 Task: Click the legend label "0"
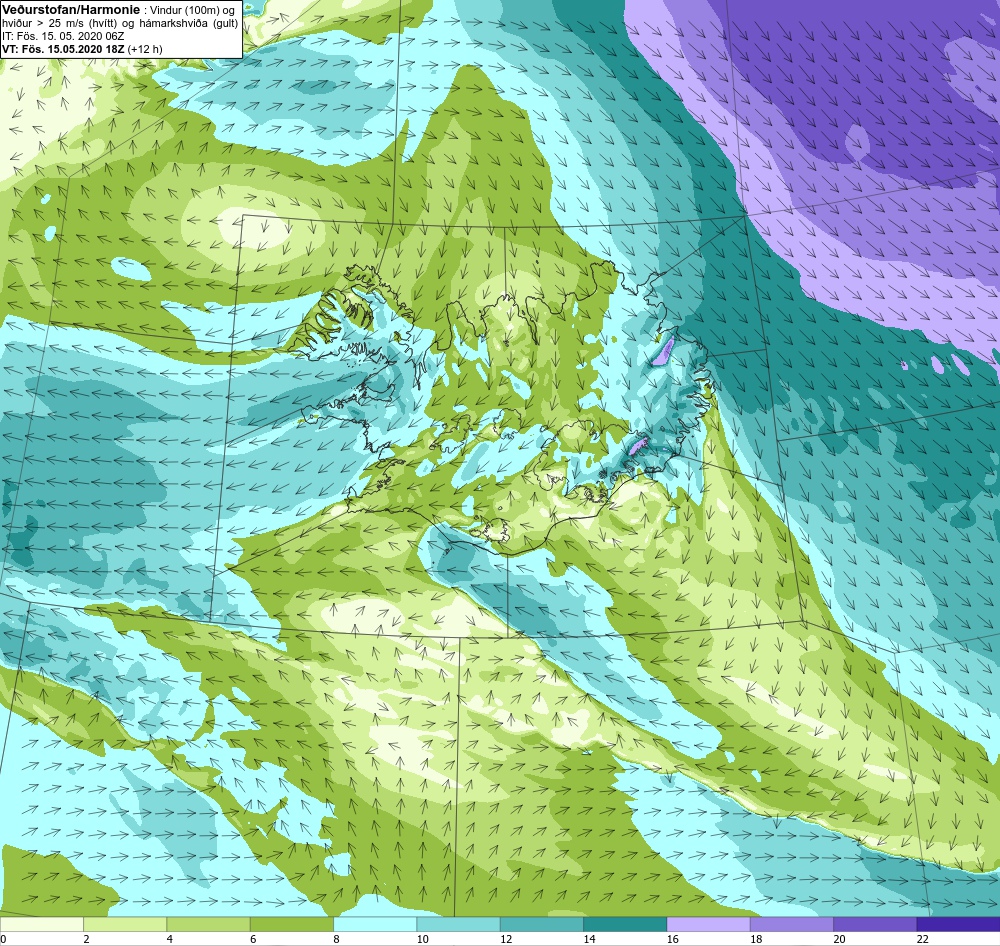coord(3,939)
